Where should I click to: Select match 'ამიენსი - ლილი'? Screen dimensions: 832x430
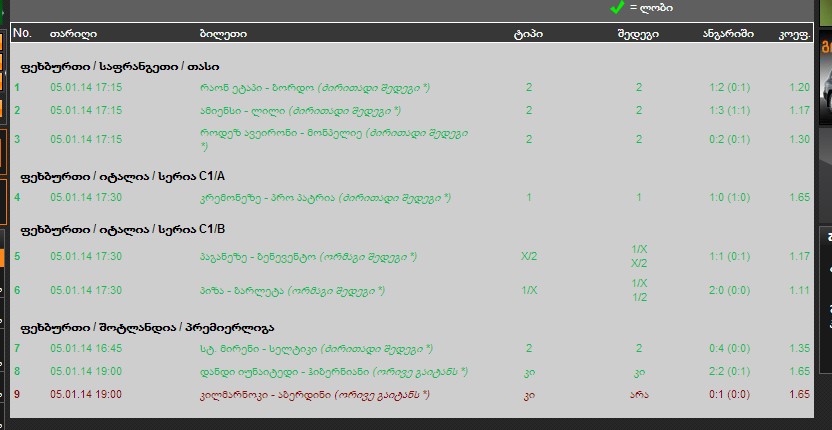pos(243,110)
